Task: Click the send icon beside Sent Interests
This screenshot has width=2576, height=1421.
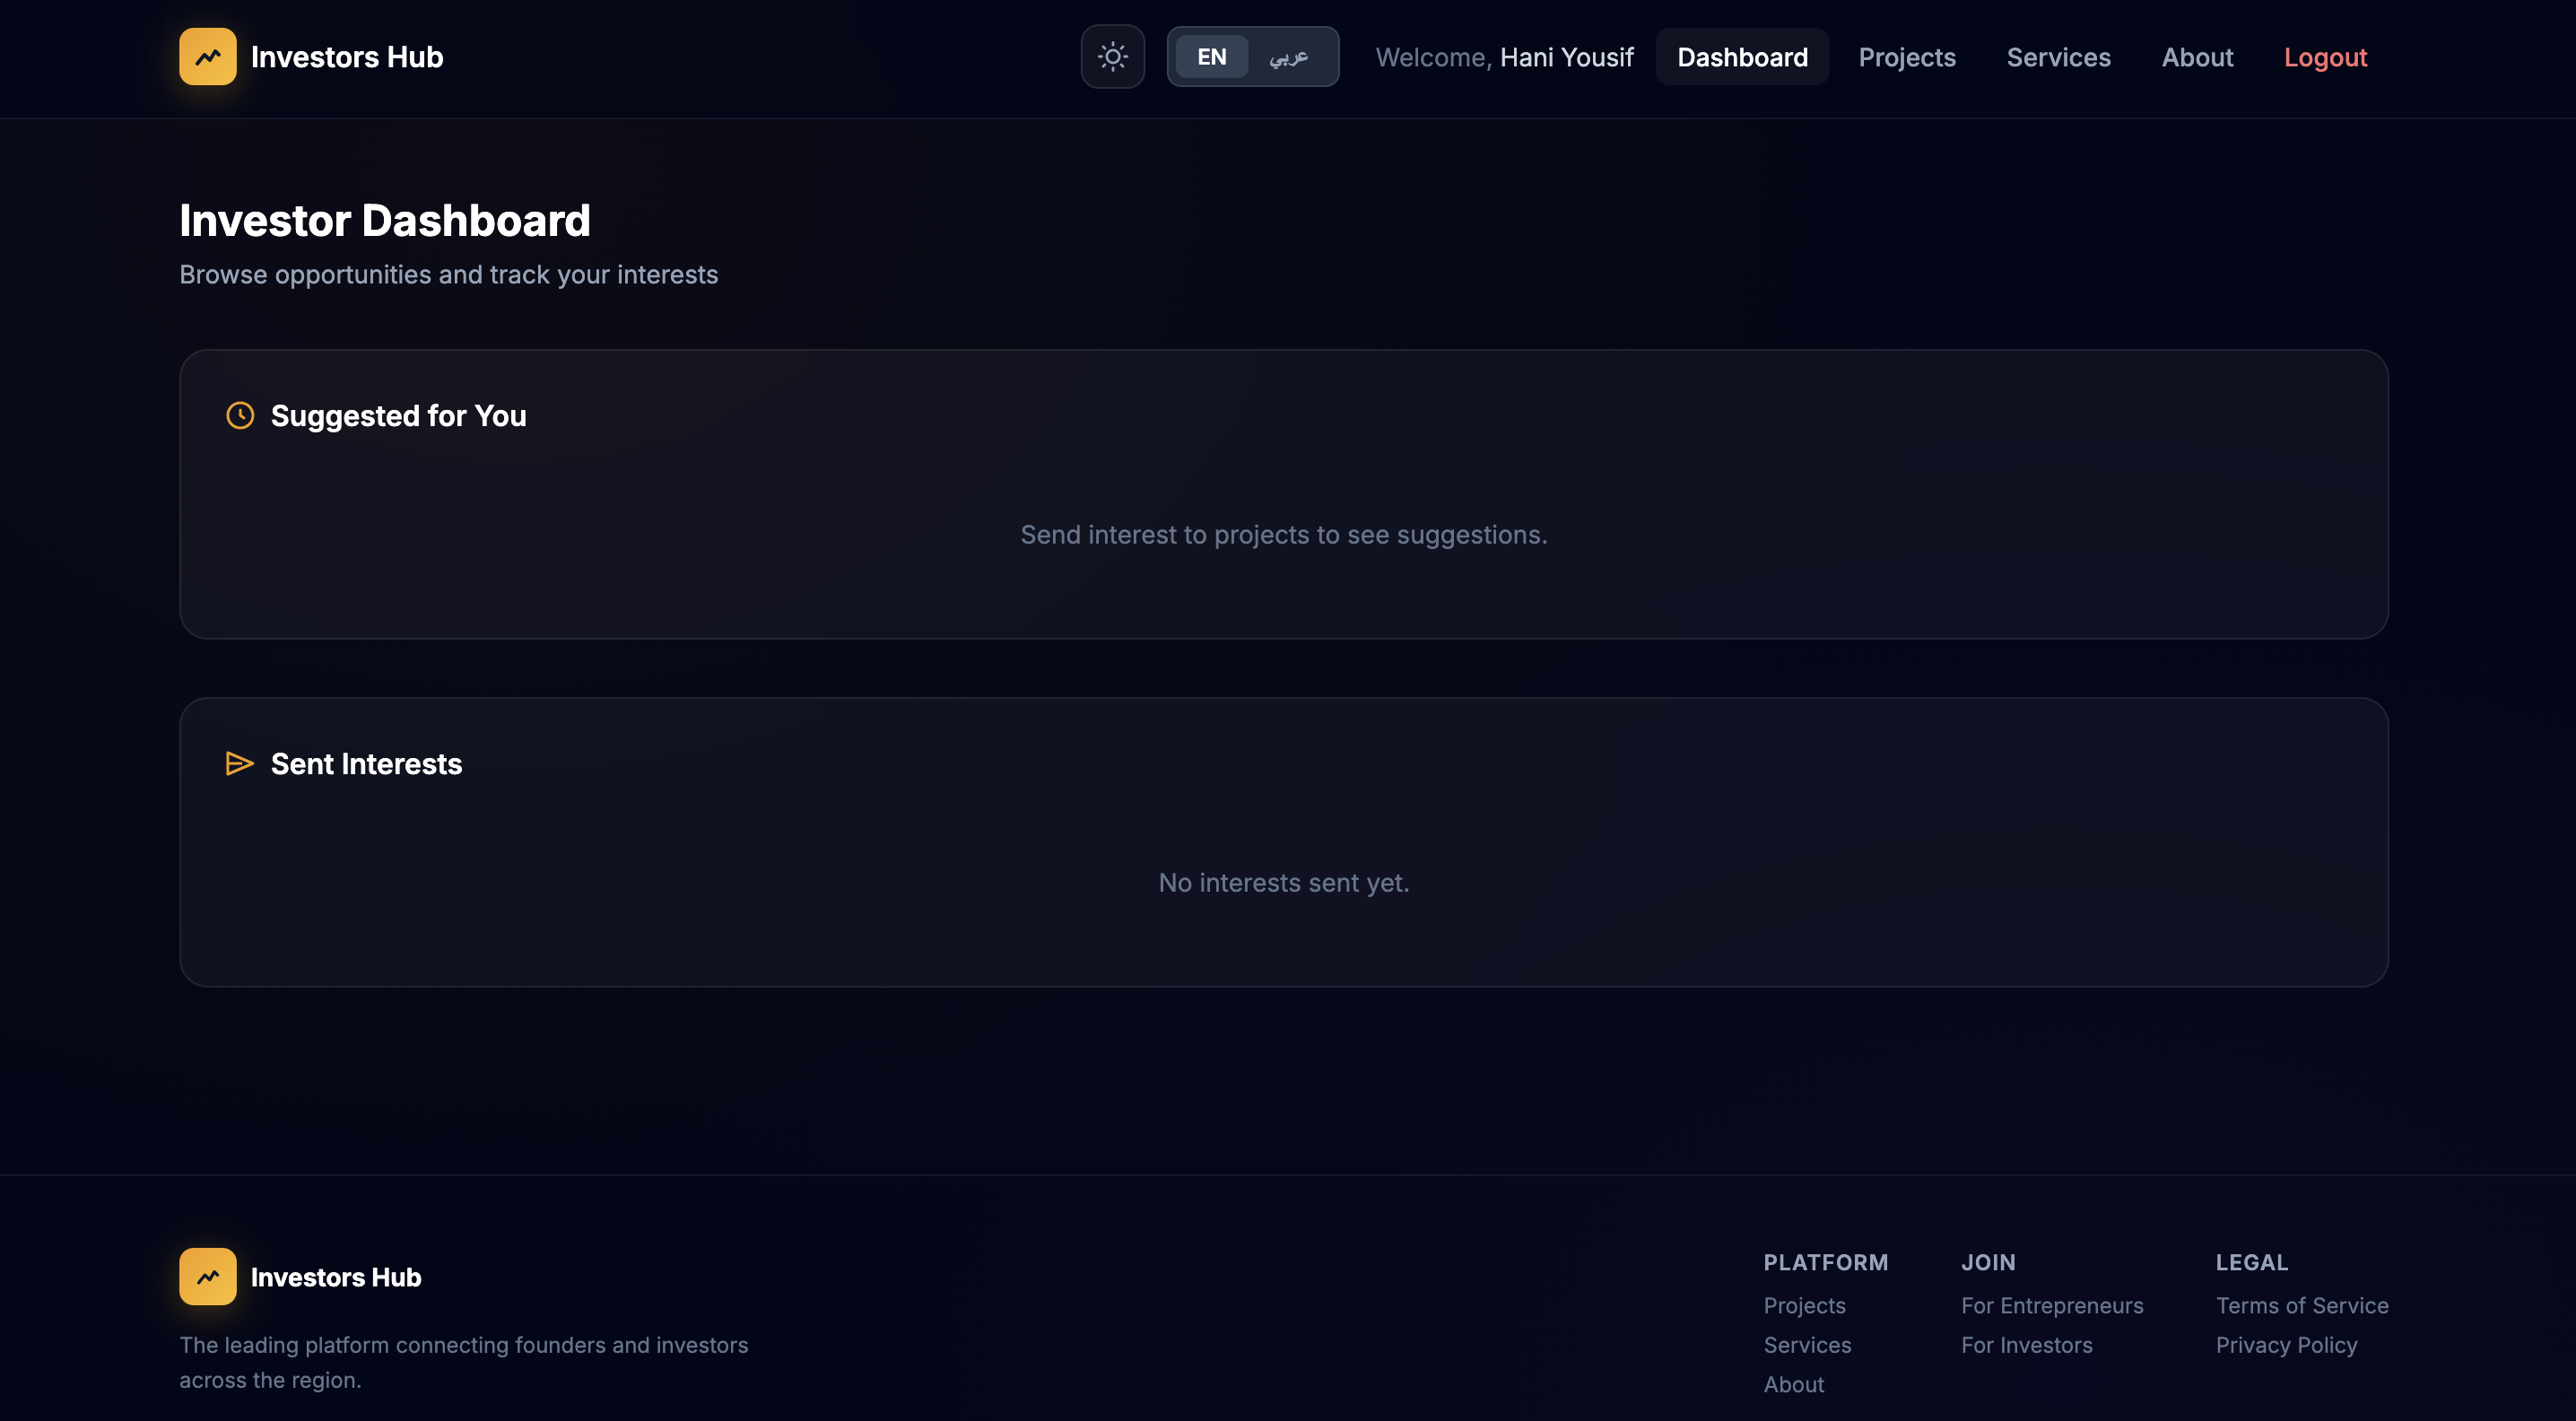Action: coord(240,763)
